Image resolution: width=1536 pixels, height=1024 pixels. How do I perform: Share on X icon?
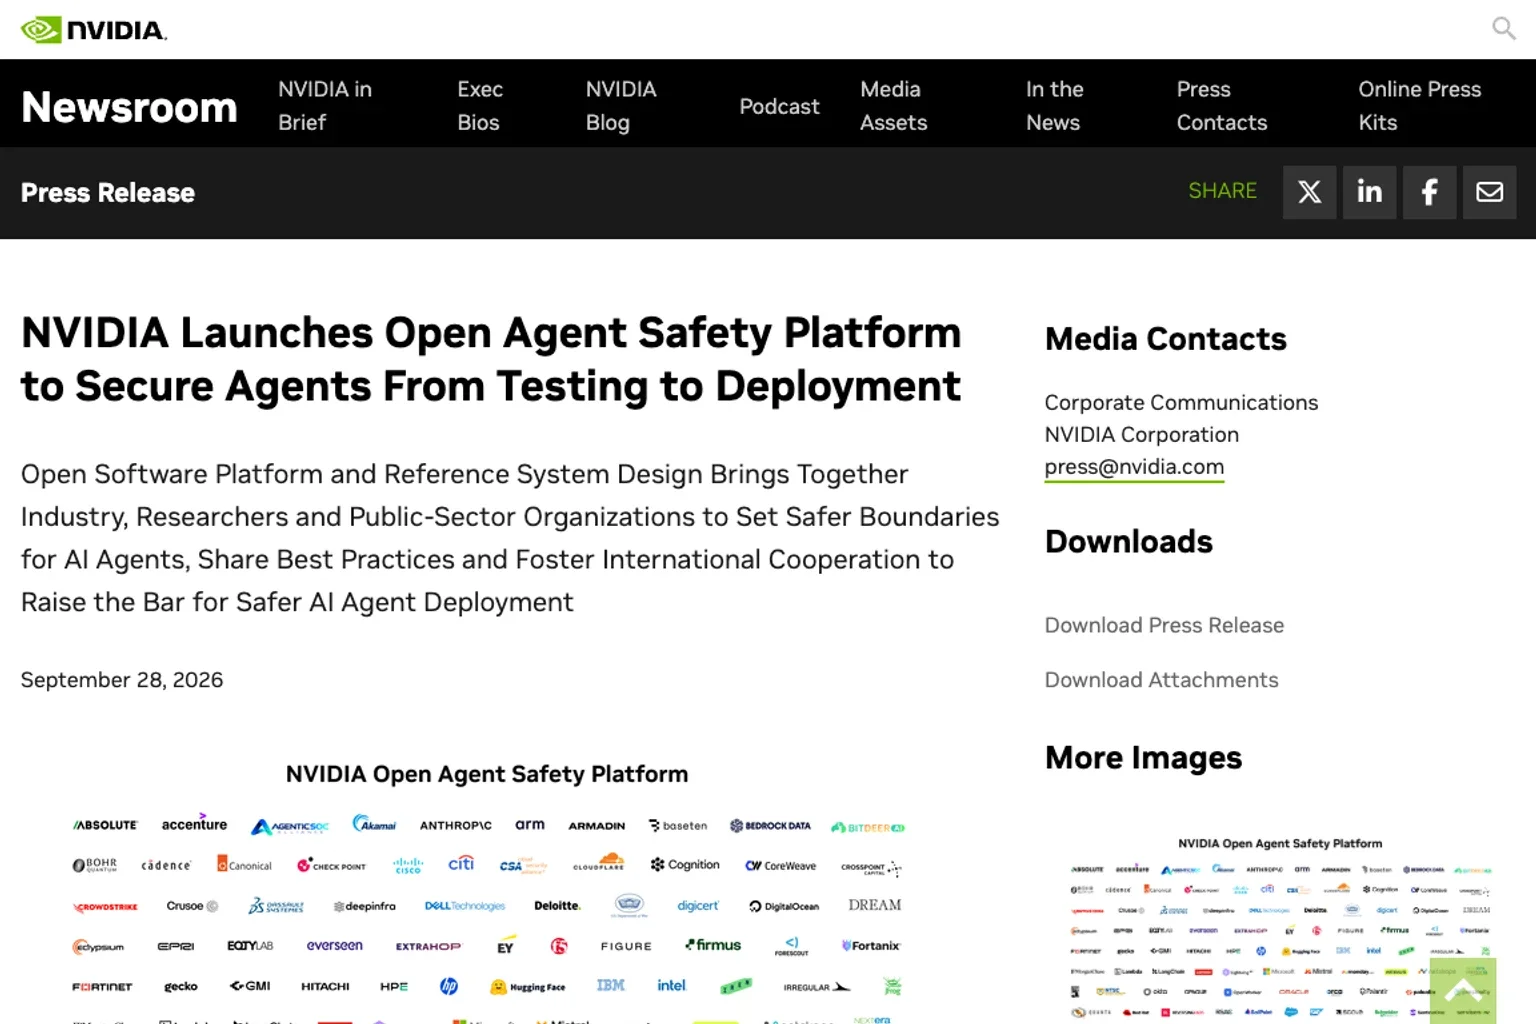click(1309, 192)
